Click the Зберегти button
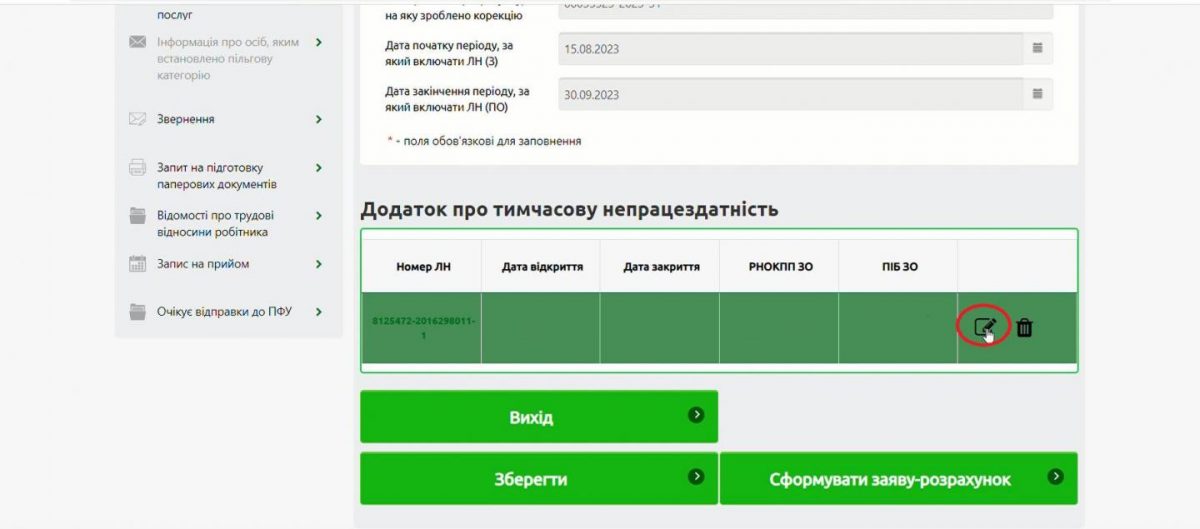Screen dimensions: 1200x529 pos(539,479)
